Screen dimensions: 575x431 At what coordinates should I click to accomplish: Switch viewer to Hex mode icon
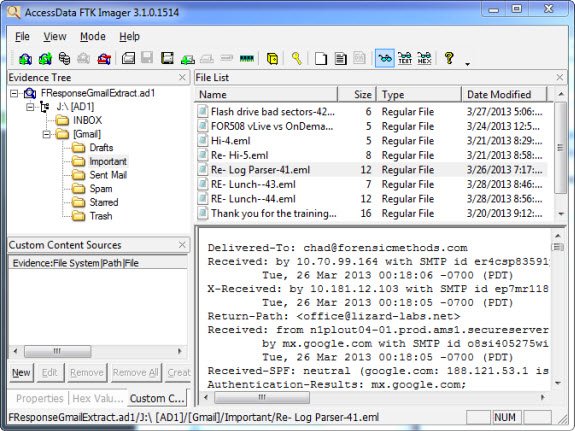point(424,58)
